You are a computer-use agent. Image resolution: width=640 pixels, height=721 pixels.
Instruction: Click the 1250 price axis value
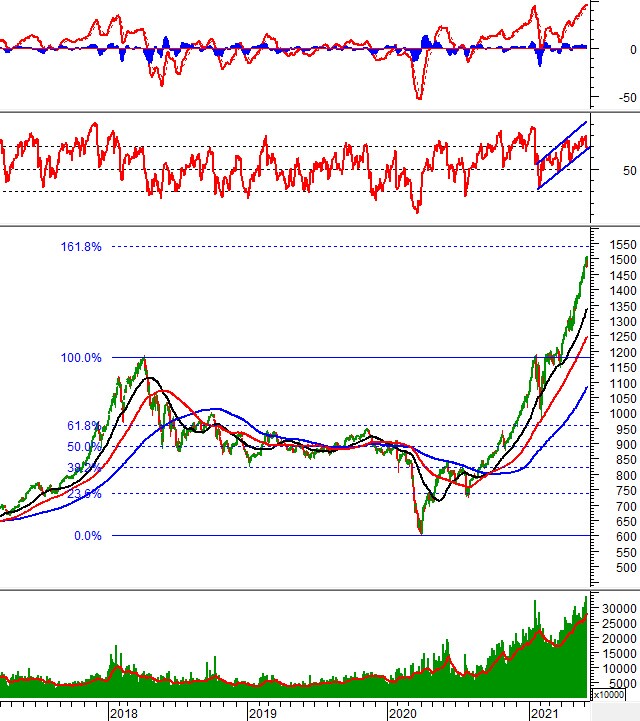coord(623,337)
